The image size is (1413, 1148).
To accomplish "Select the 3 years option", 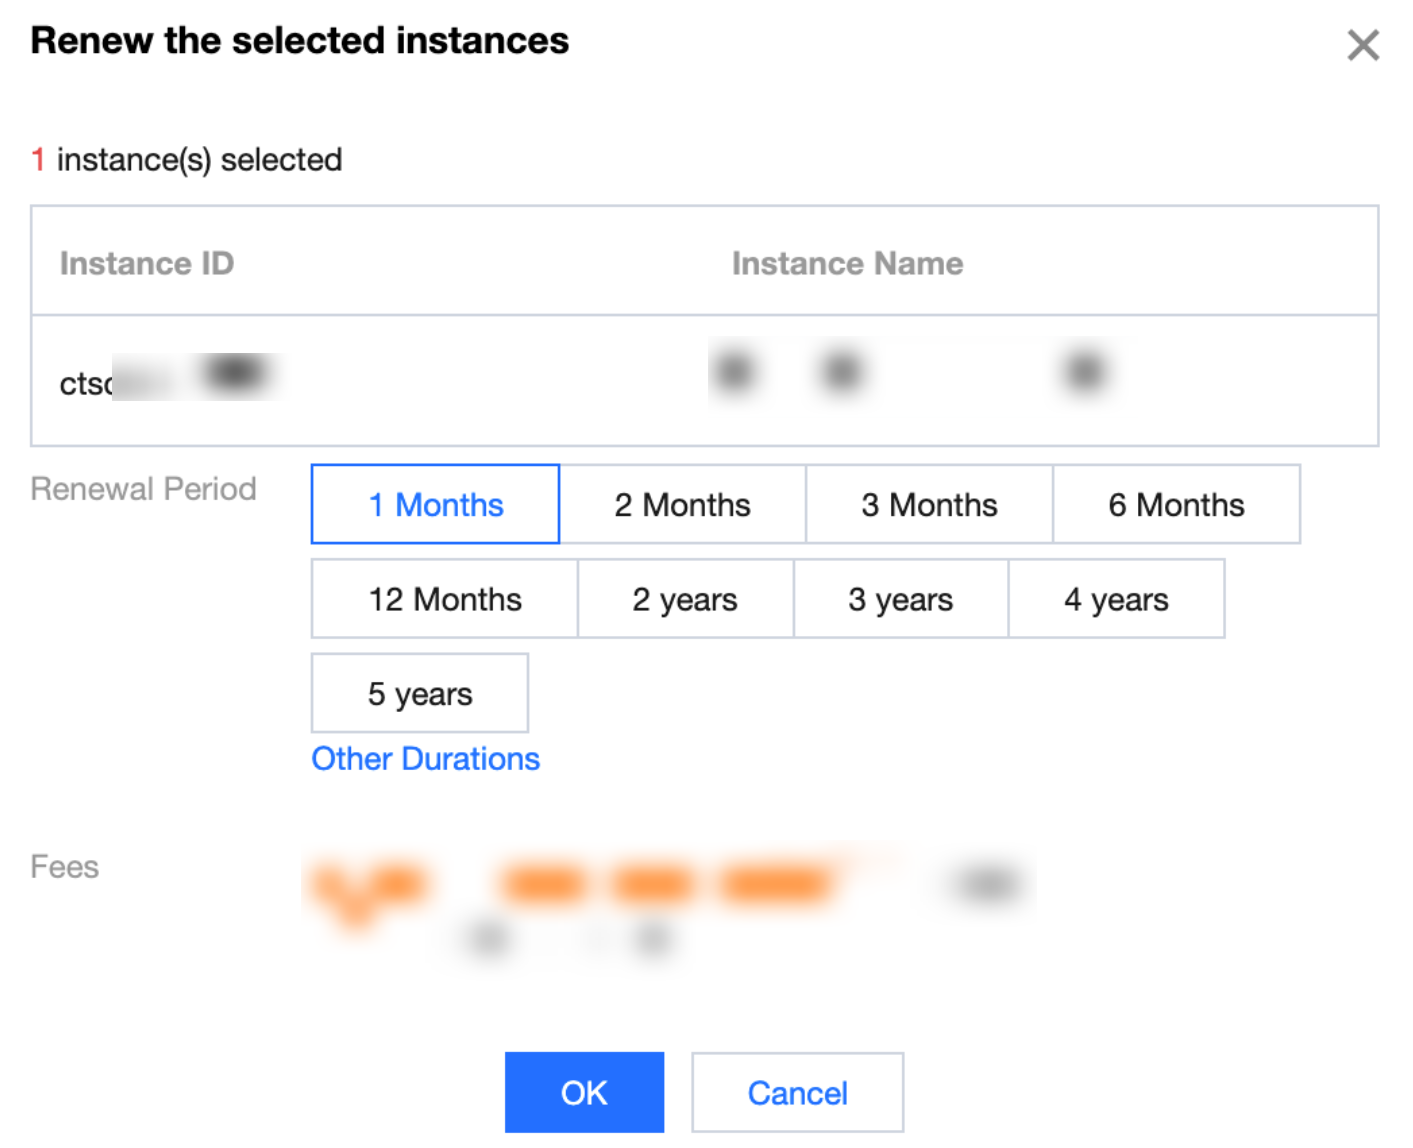I will tap(900, 599).
